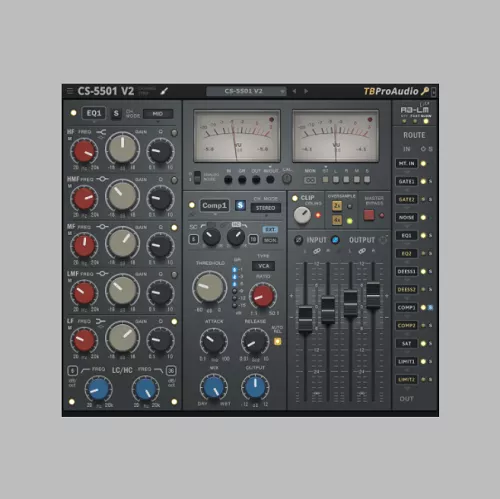Select the HF band shelf shape icon
The width and height of the screenshot is (500, 499).
point(101,132)
